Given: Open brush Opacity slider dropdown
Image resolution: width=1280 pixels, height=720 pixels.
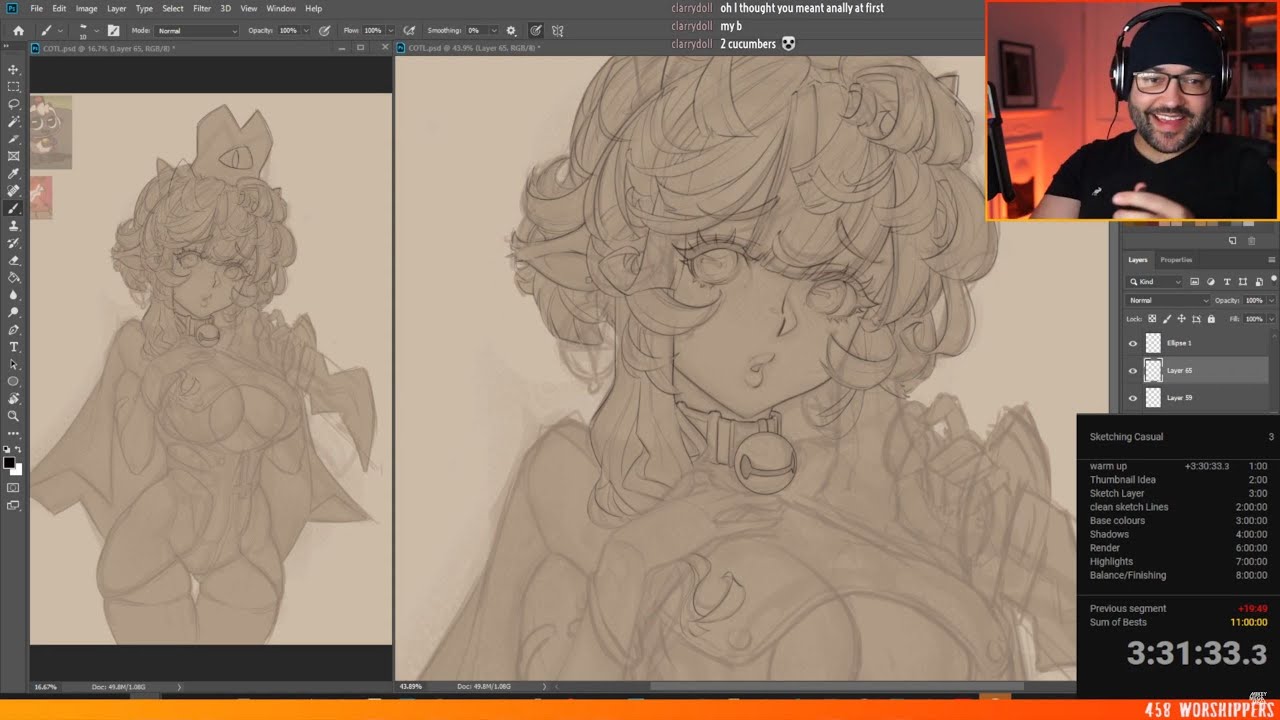Looking at the screenshot, I should (x=307, y=31).
